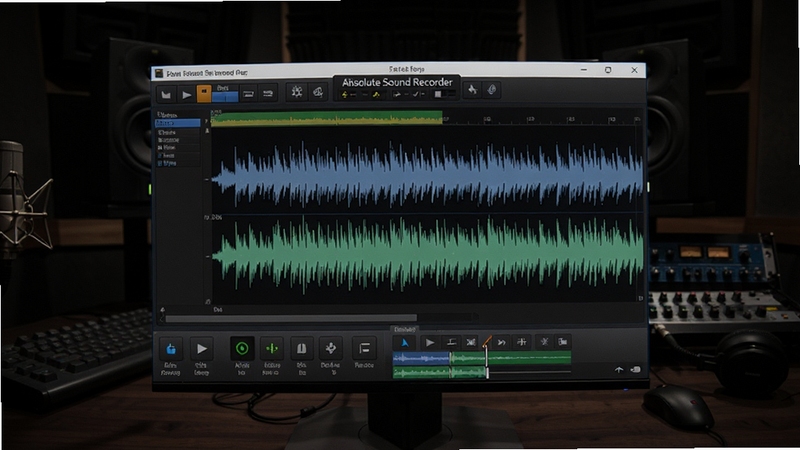The width and height of the screenshot is (800, 450).
Task: Click the round leaf icon at toolbar end
Action: point(492,90)
